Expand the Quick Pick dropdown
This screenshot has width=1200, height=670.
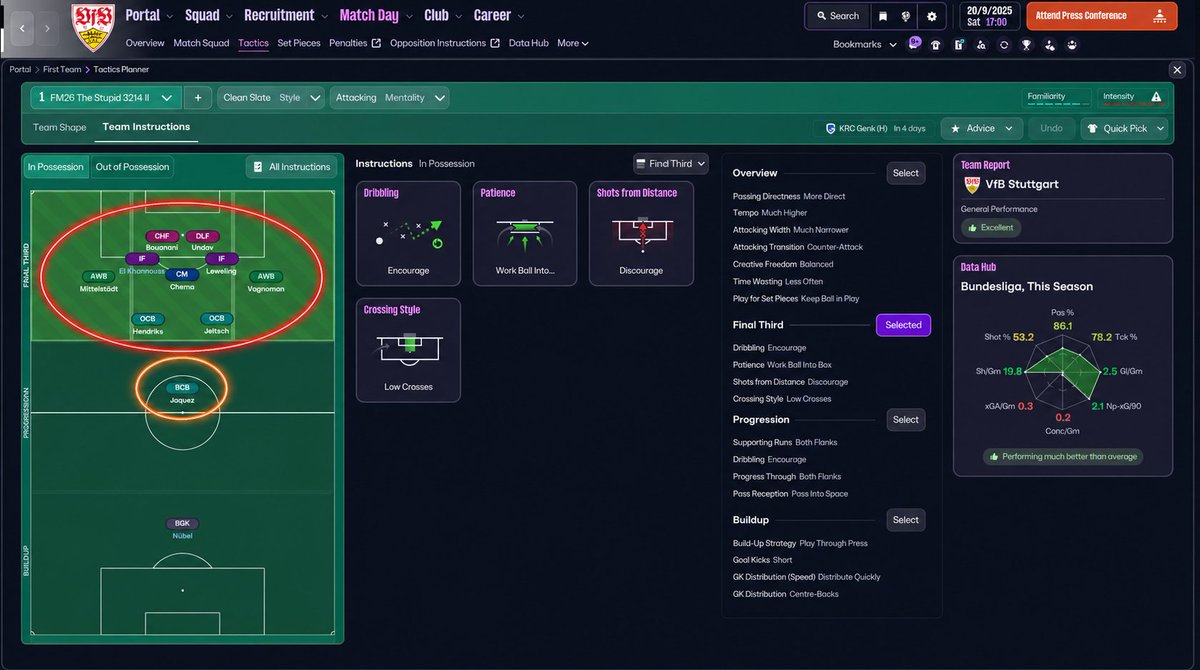click(1124, 128)
